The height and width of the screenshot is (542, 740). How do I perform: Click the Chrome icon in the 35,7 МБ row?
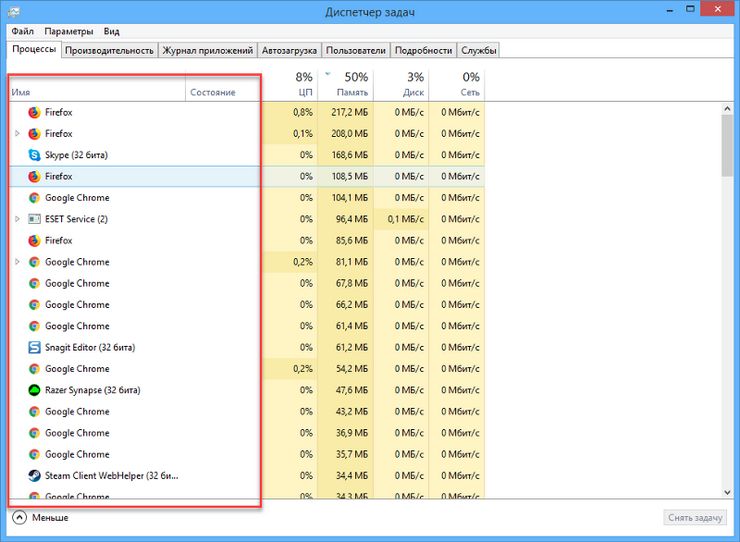click(x=34, y=454)
